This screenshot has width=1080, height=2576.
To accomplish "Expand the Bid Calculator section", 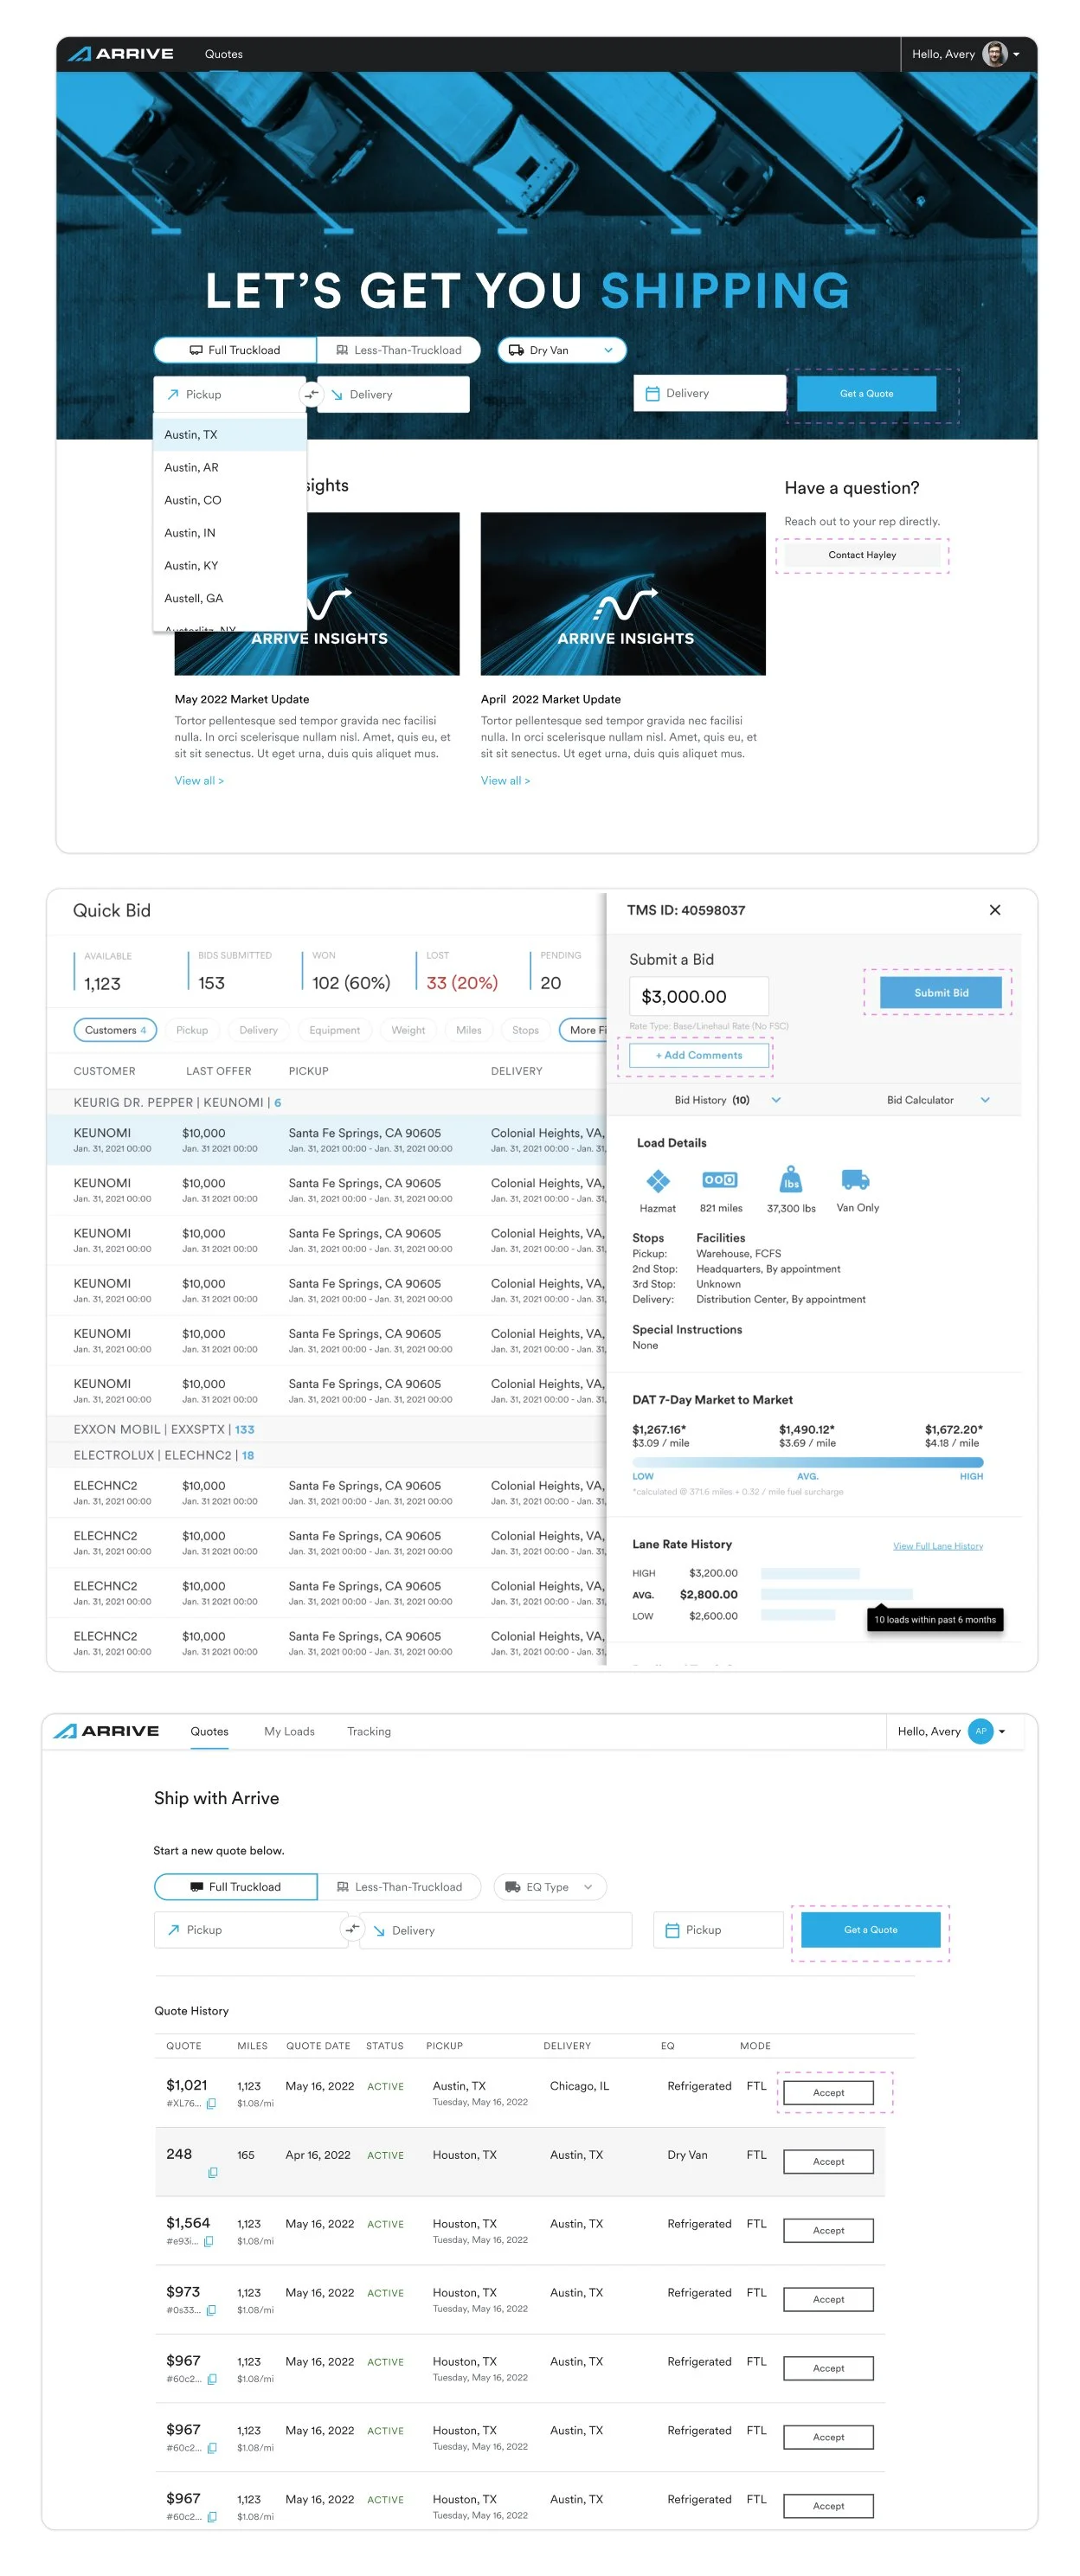I will click(x=937, y=1100).
